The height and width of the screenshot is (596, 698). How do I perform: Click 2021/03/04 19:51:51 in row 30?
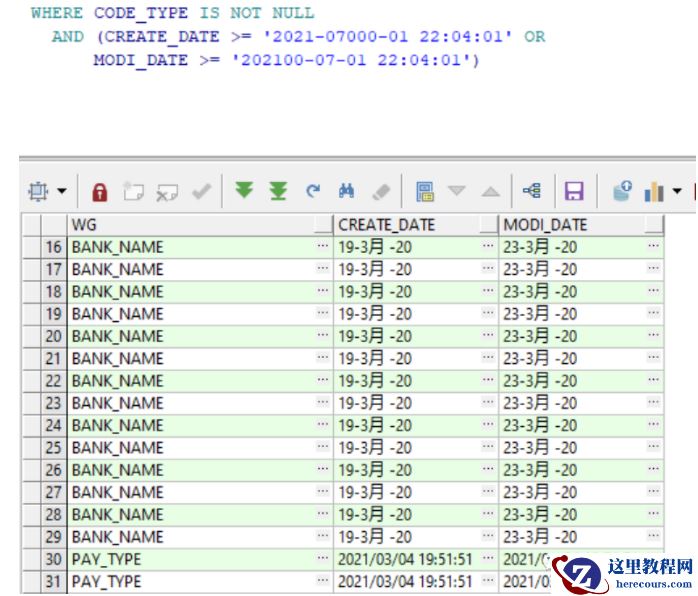pos(405,560)
